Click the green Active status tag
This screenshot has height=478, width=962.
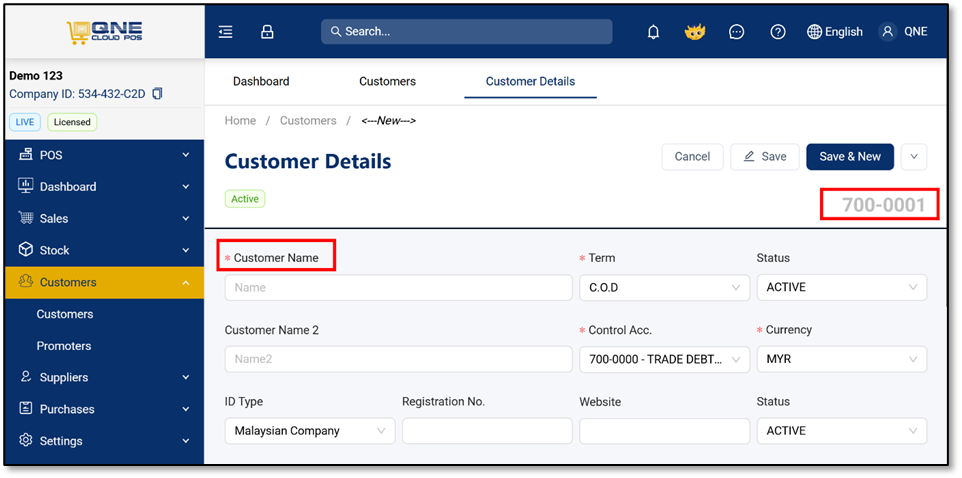click(245, 199)
